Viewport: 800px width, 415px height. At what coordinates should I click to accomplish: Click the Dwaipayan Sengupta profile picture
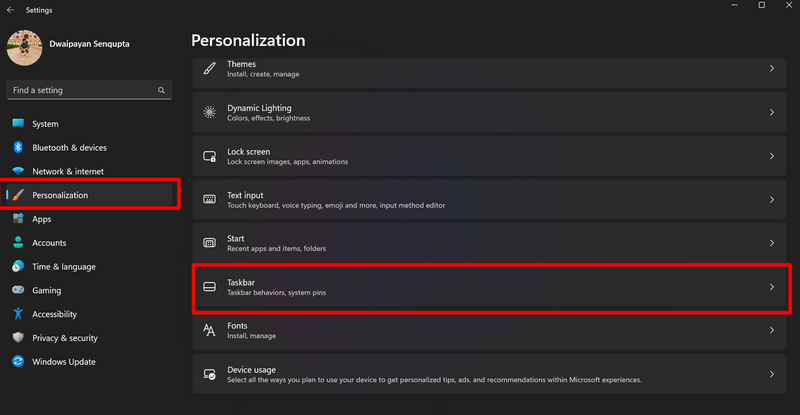[x=25, y=49]
